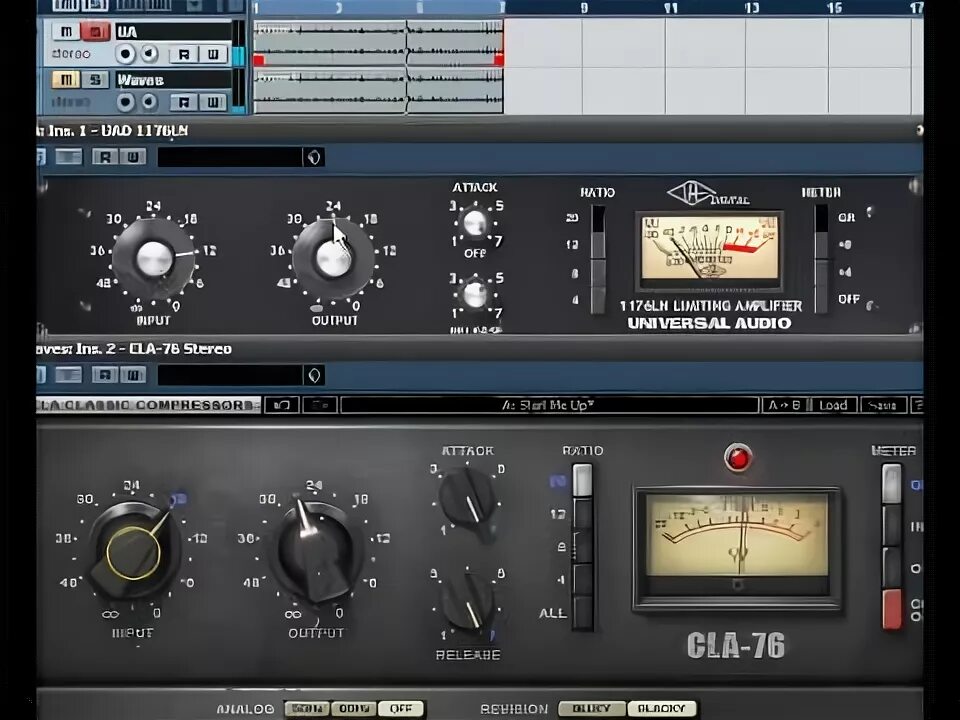Select ratio 20 on CLA-76
The height and width of the screenshot is (720, 960).
582,481
